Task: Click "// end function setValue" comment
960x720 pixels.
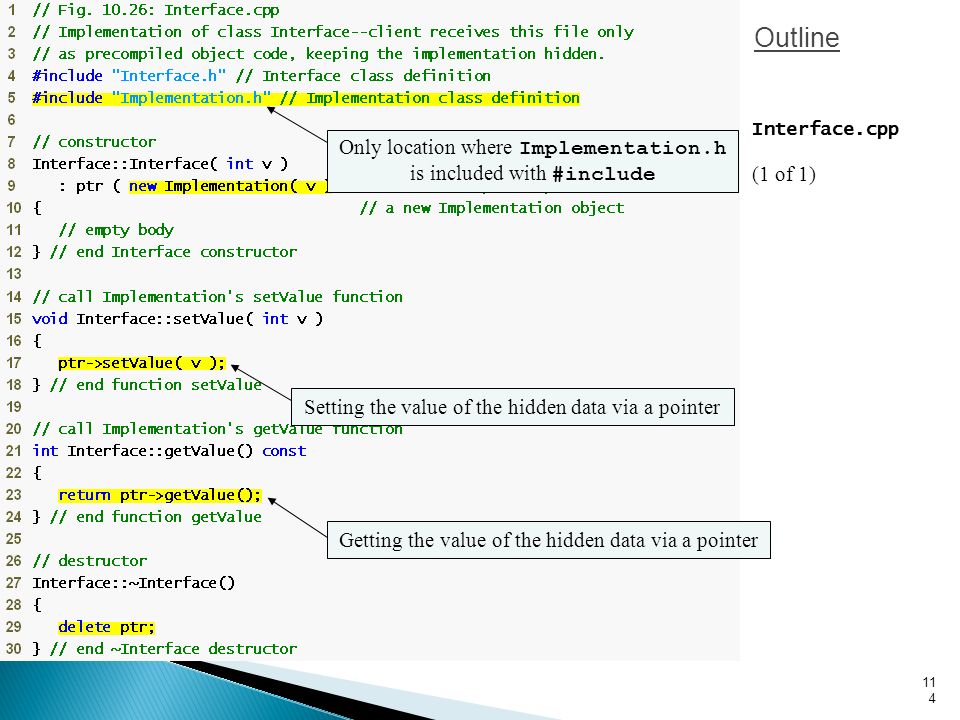Action: pyautogui.click(x=156, y=385)
